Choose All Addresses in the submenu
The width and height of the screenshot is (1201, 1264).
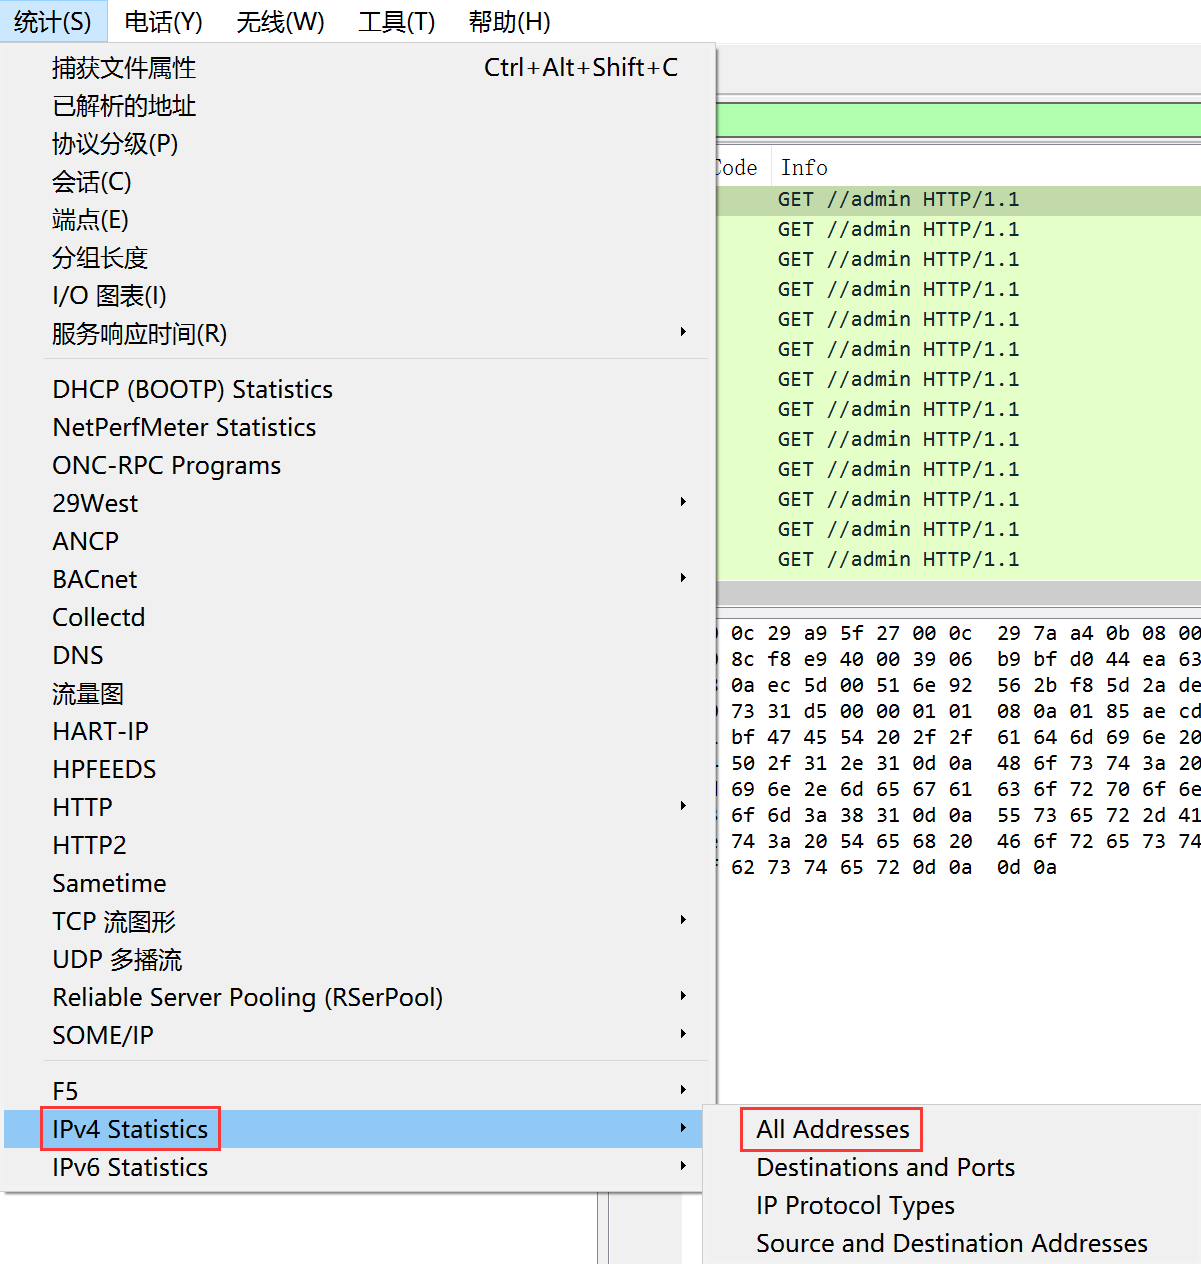click(832, 1129)
